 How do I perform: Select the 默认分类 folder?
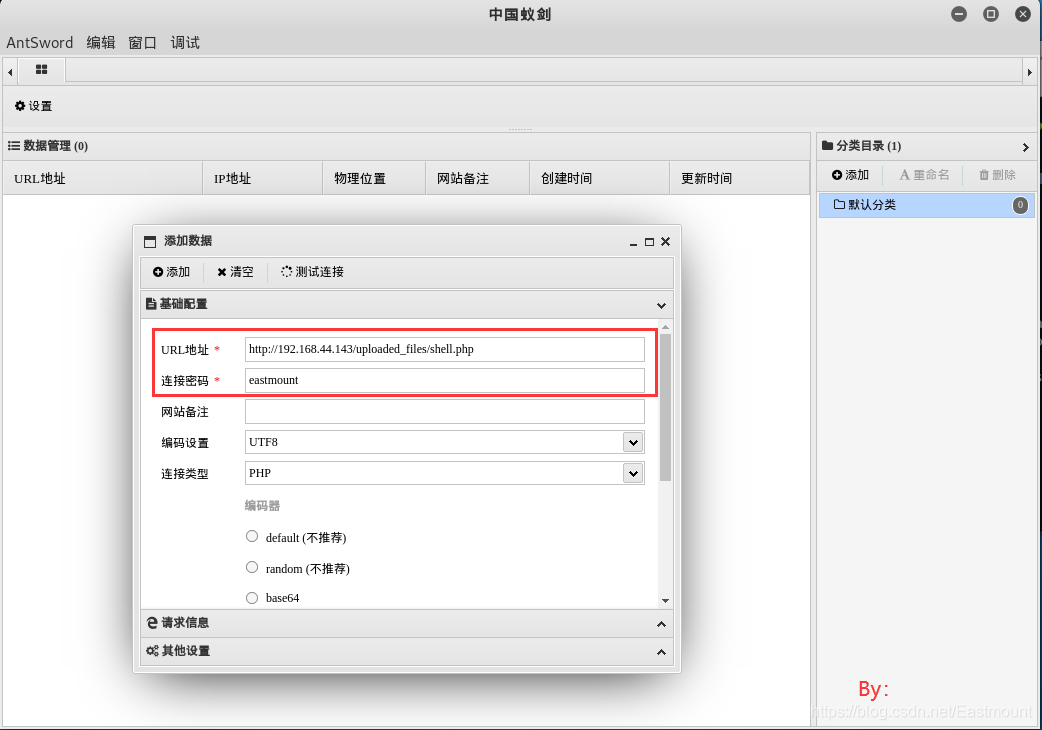point(926,205)
